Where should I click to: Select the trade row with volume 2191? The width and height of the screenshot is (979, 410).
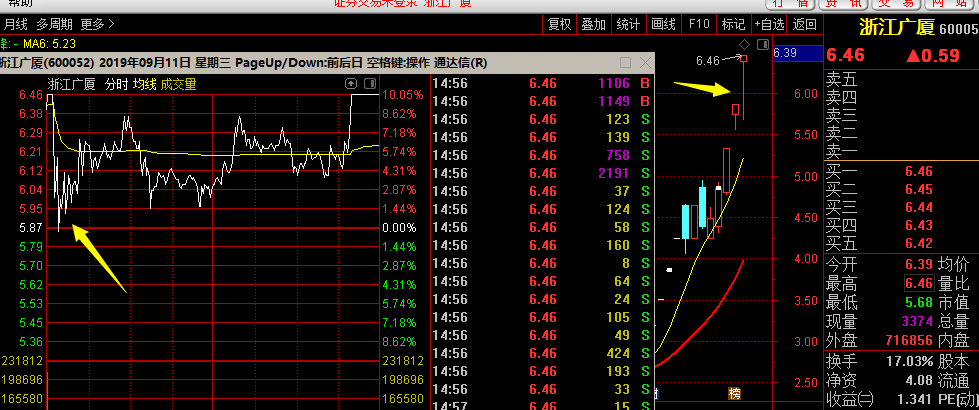(542, 173)
